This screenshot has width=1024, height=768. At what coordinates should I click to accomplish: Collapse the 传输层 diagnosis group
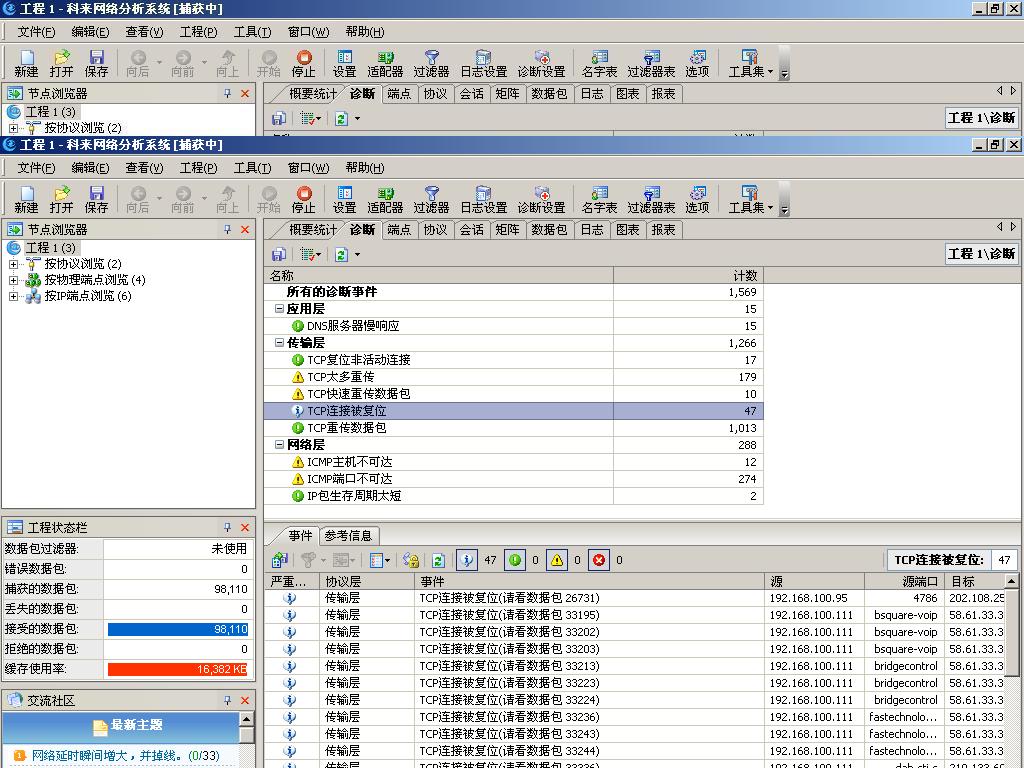click(x=280, y=343)
